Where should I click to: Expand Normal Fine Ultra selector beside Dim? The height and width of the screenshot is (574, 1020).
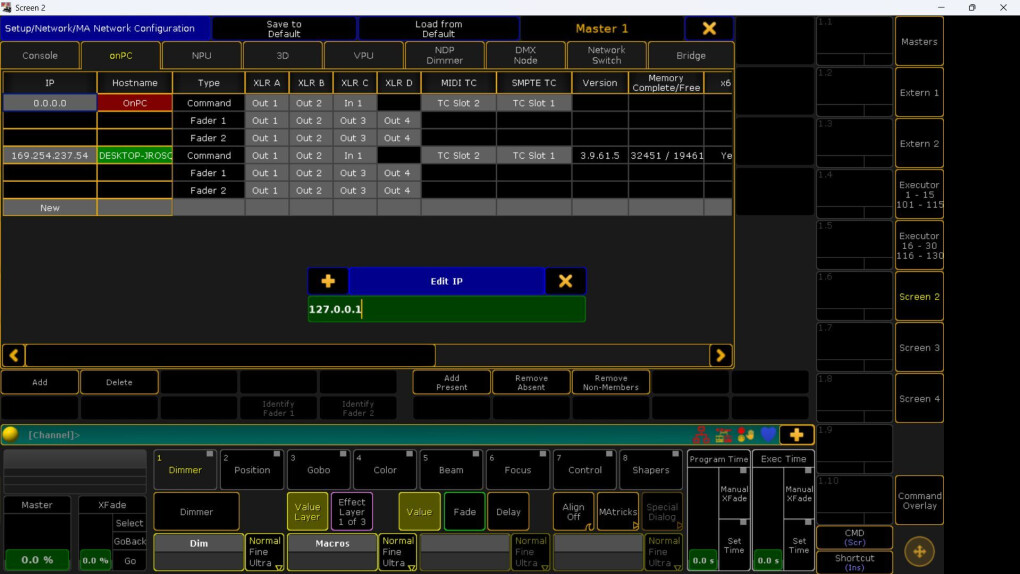click(x=264, y=552)
